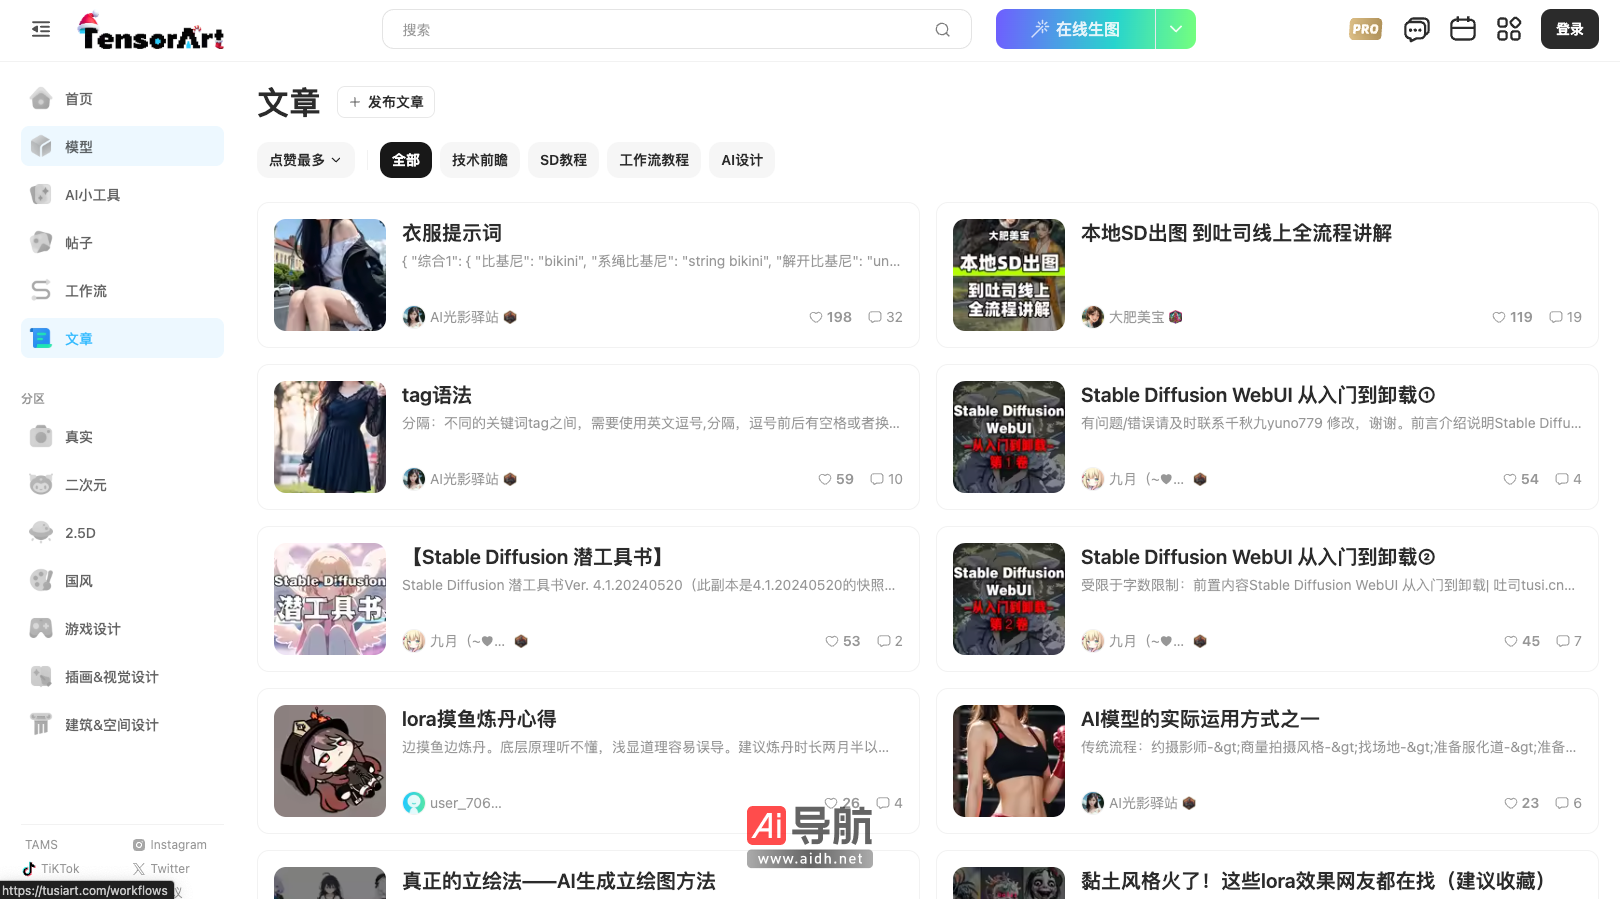Collapse the sidebar with the menu icon
Screen dimensions: 1620x899
[x=41, y=30]
